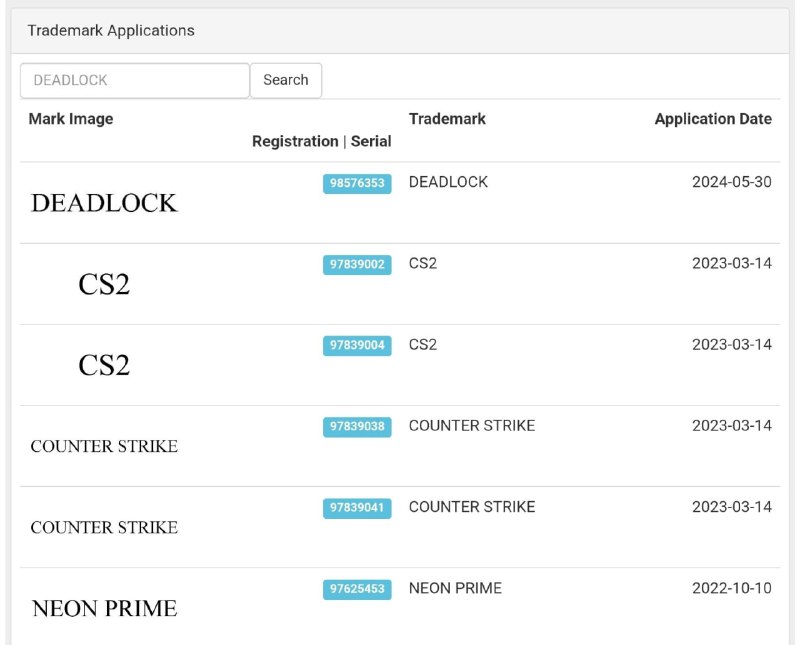Select serial number badge 97839004

pos(357,345)
